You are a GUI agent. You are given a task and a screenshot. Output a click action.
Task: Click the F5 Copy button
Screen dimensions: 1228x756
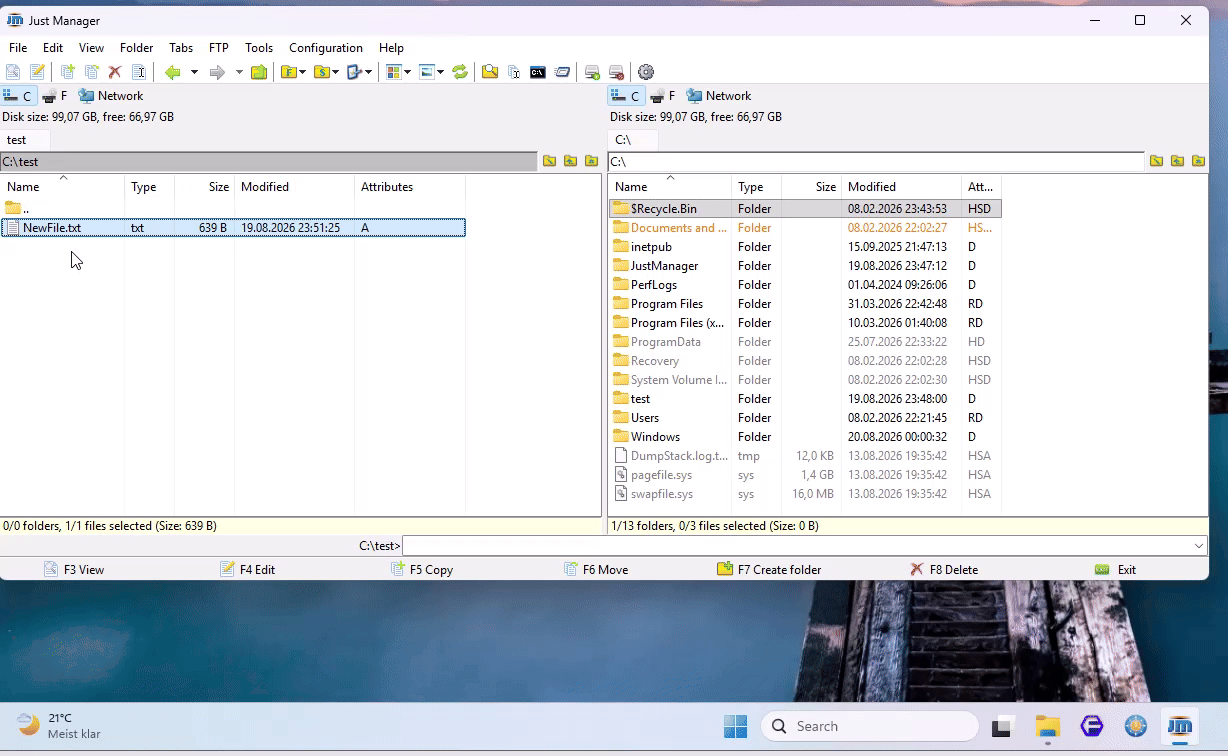click(x=423, y=570)
